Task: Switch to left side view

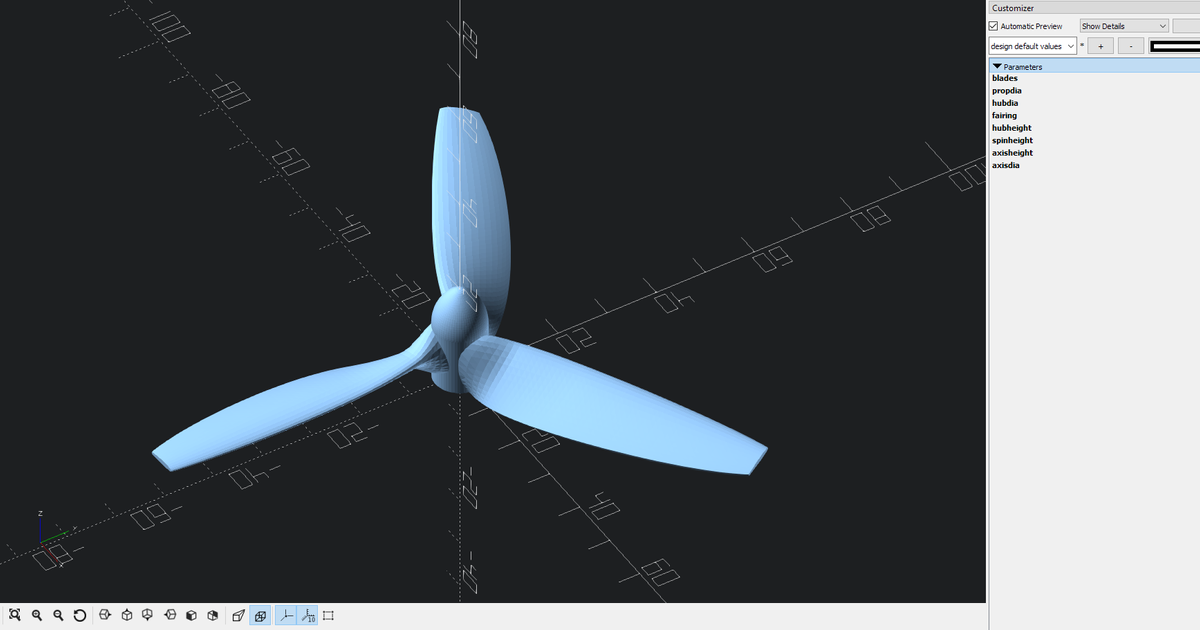Action: point(169,615)
